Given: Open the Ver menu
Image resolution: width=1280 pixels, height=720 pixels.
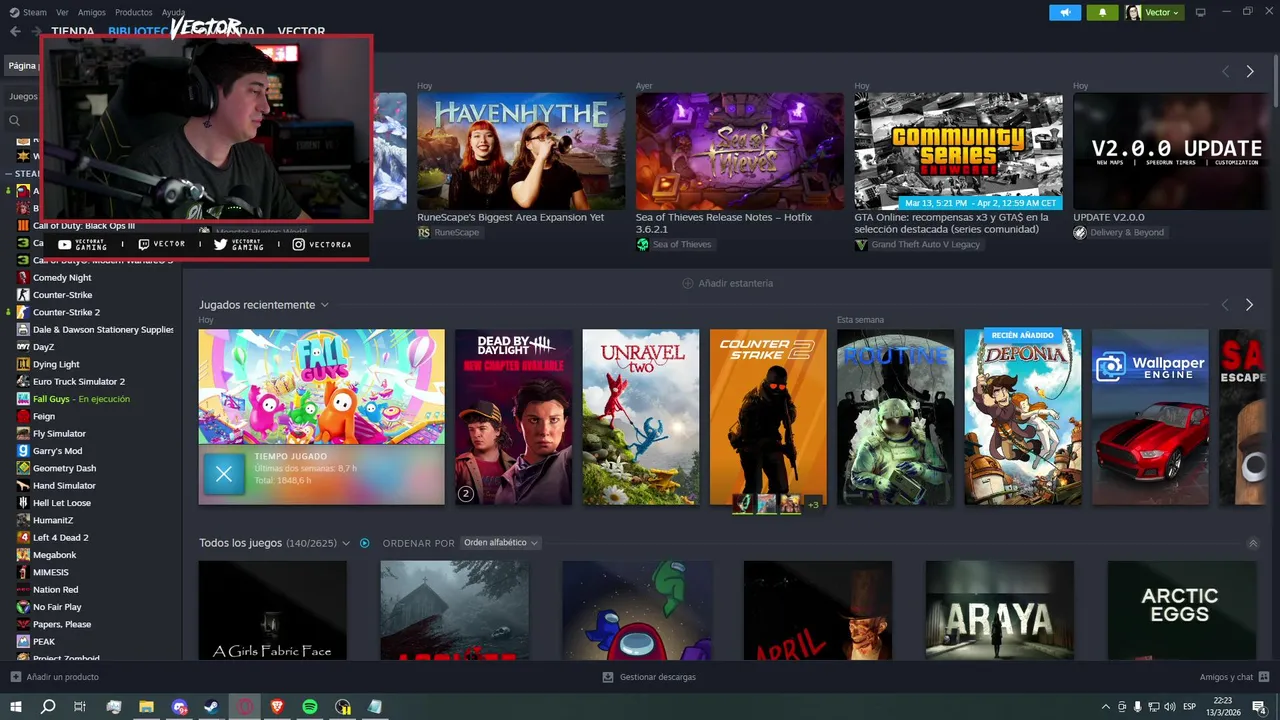Looking at the screenshot, I should click(x=63, y=12).
